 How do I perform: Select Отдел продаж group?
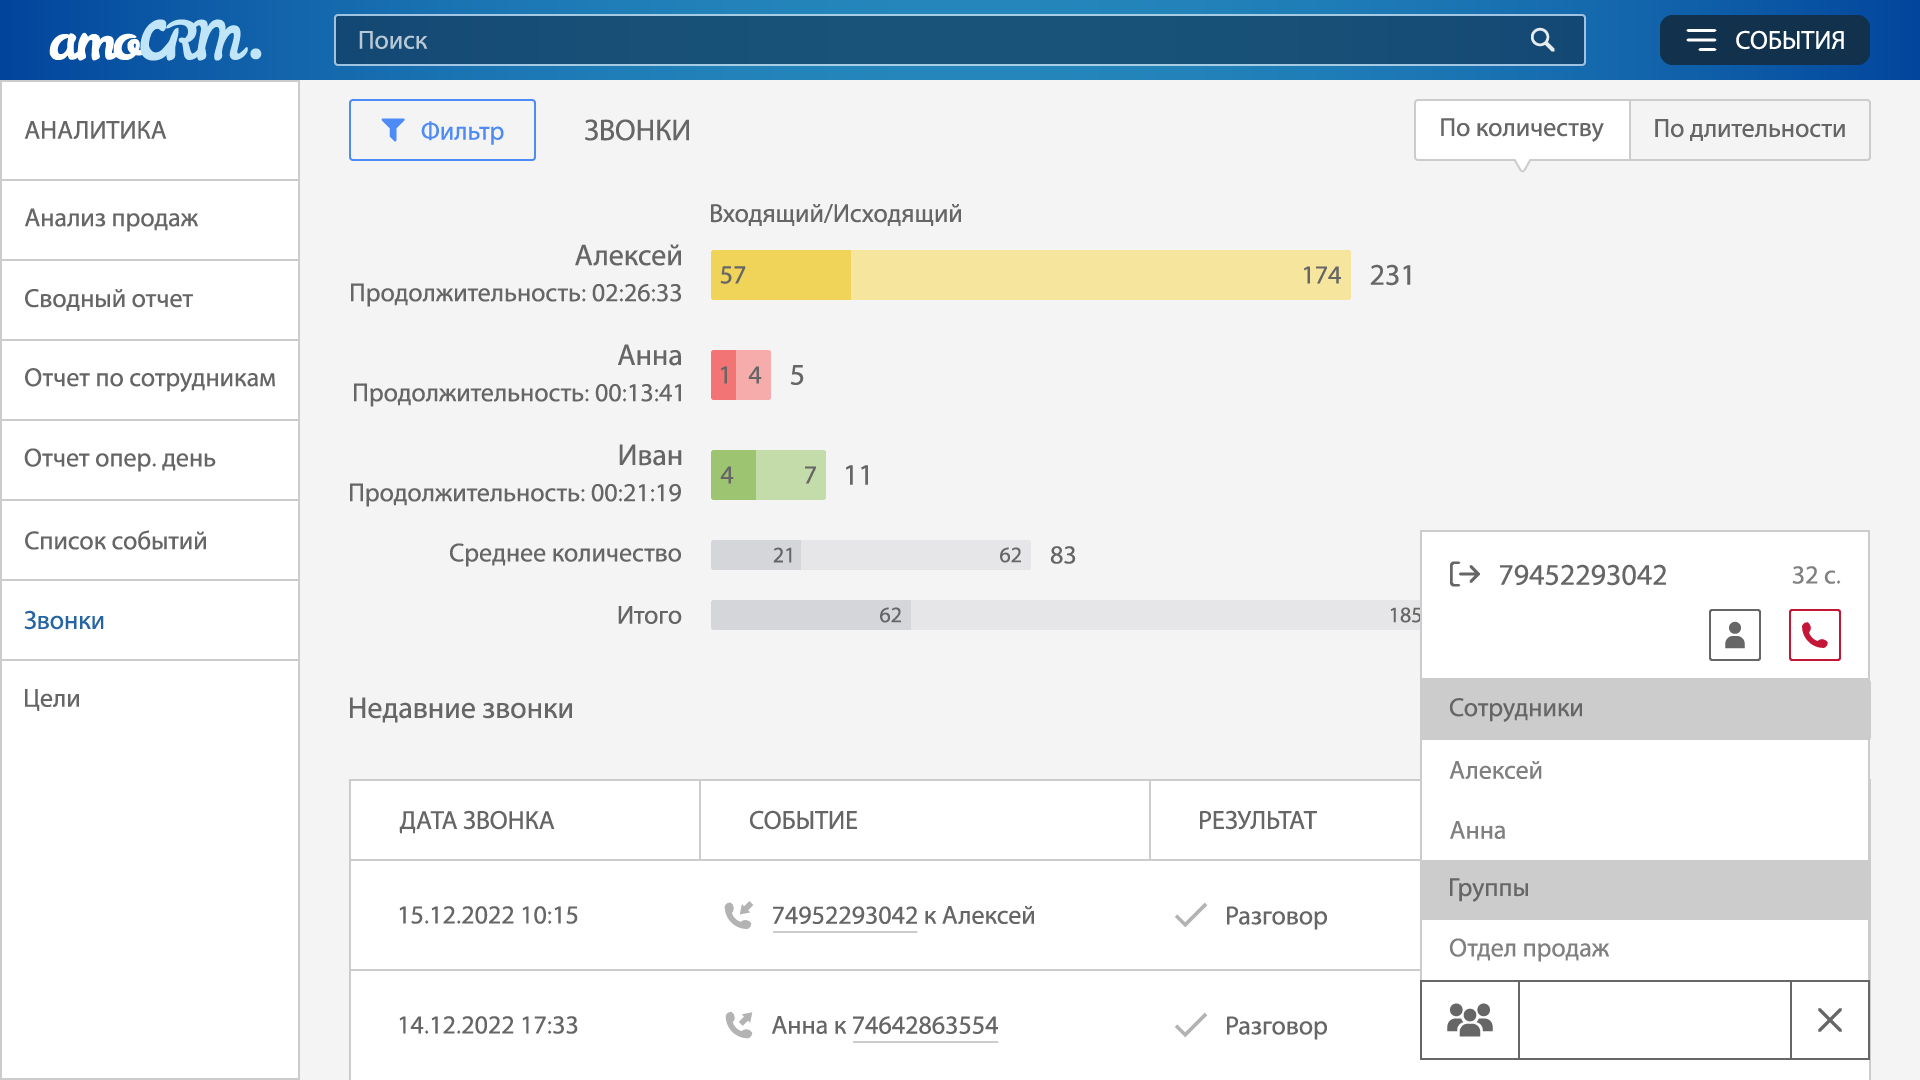1645,948
